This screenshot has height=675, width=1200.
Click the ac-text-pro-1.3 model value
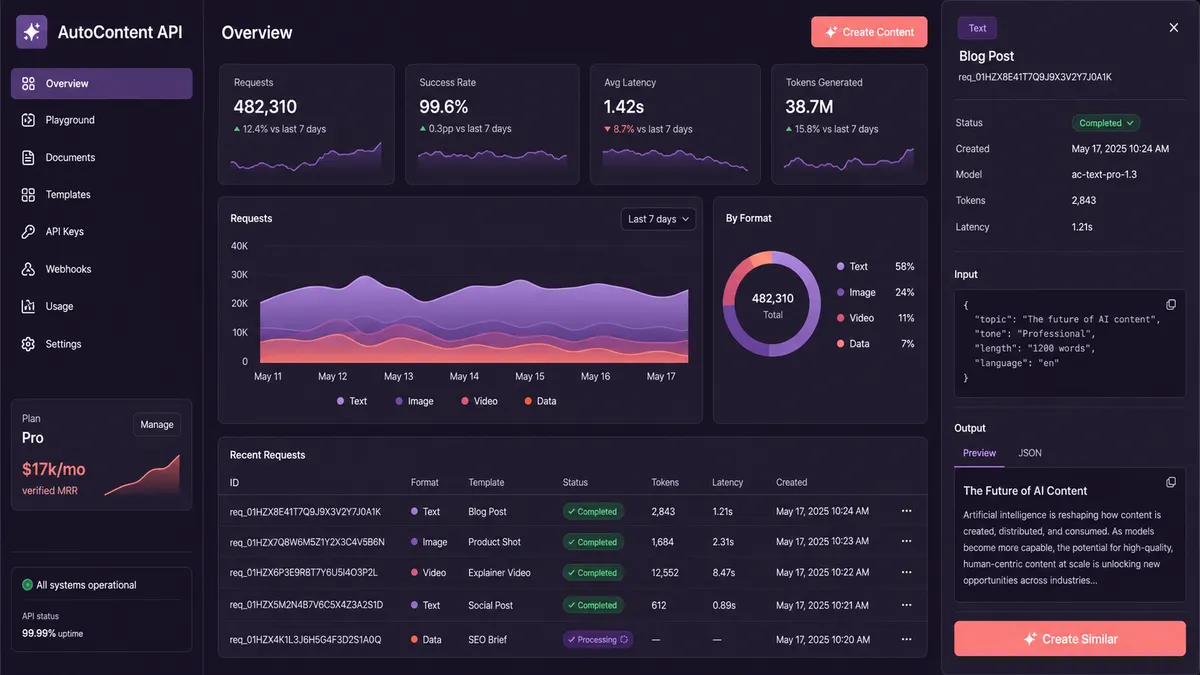tap(1104, 175)
